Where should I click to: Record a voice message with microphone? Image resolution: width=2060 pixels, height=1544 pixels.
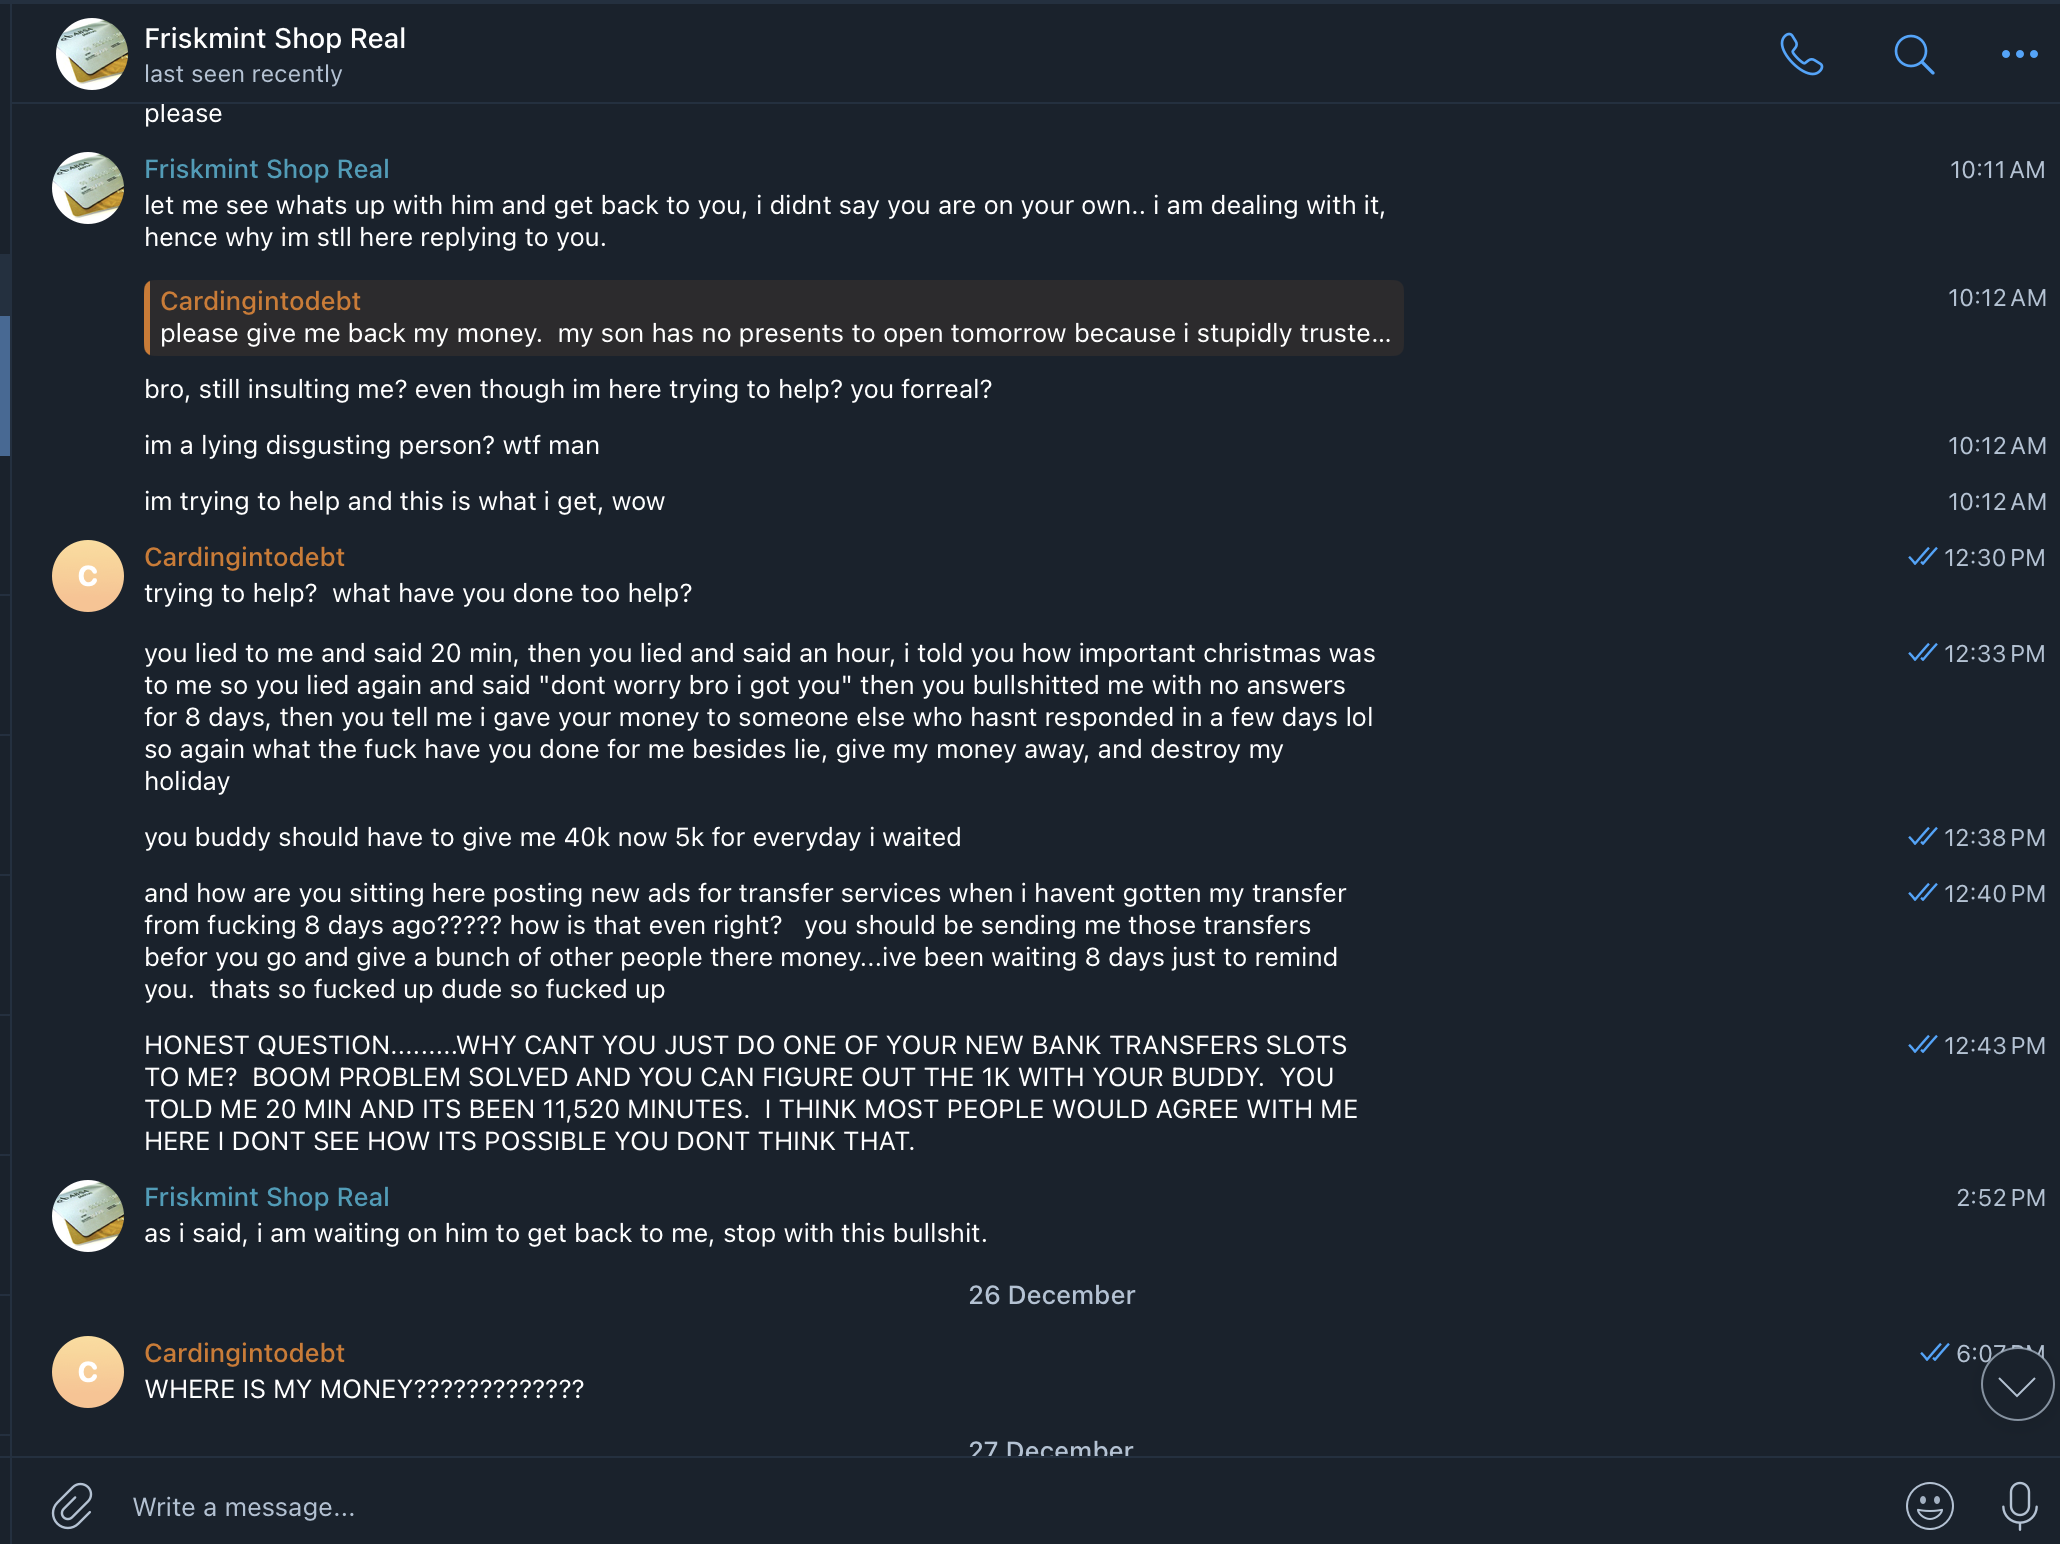(x=2019, y=1506)
